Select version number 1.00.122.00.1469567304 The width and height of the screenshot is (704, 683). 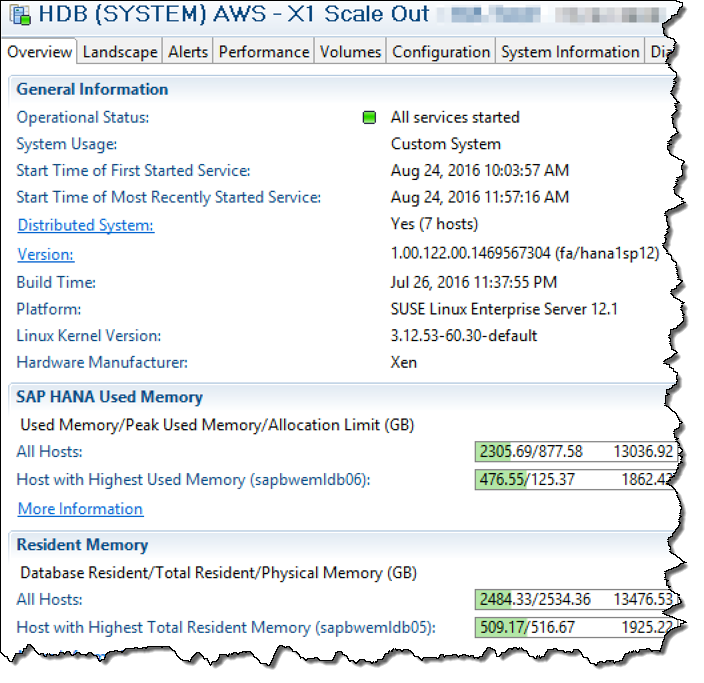[x=470, y=253]
